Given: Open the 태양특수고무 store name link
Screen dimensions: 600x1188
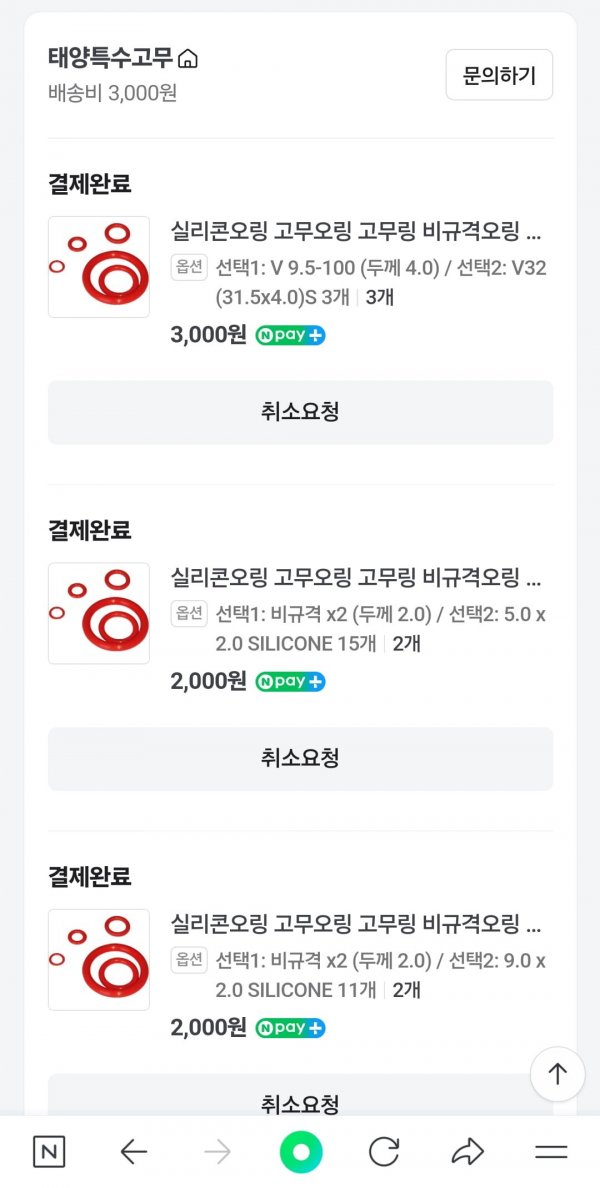Looking at the screenshot, I should pos(111,58).
